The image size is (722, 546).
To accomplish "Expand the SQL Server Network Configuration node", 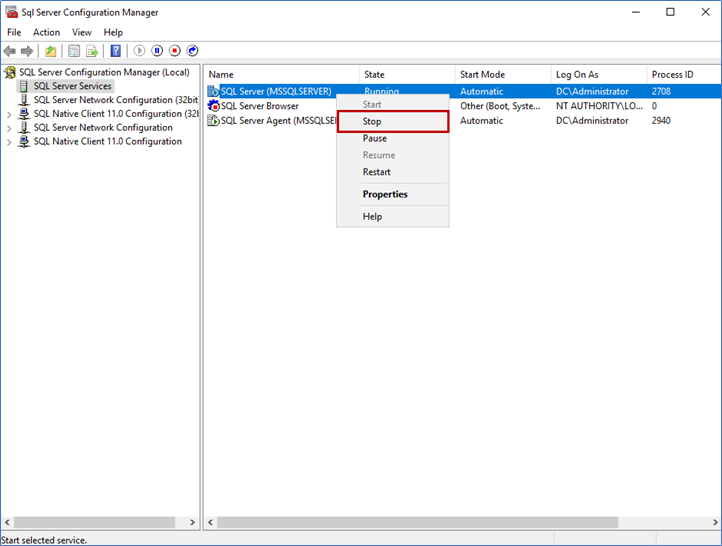I will click(x=9, y=128).
